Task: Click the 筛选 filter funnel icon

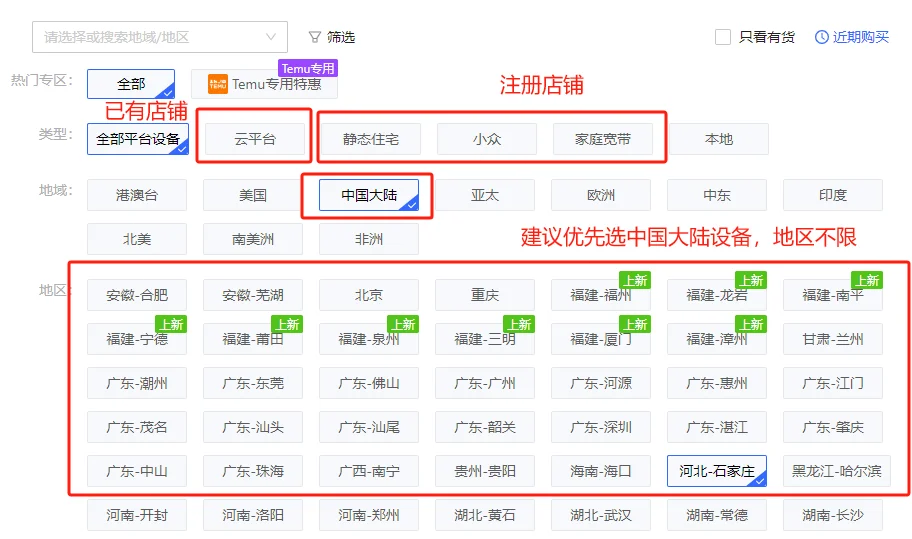Action: click(314, 37)
